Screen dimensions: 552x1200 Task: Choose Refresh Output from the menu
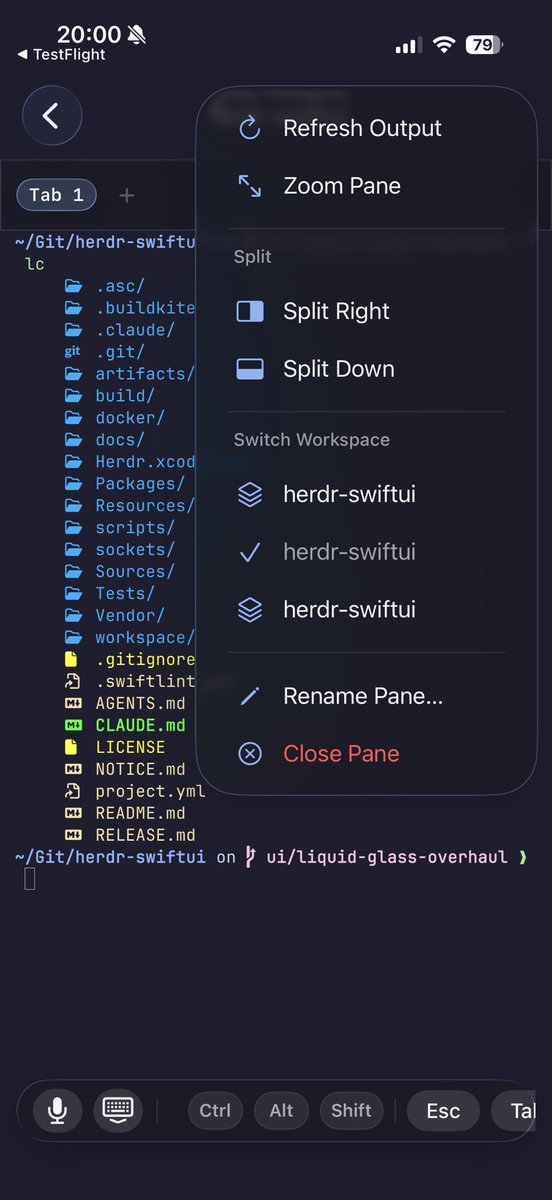tap(366, 128)
